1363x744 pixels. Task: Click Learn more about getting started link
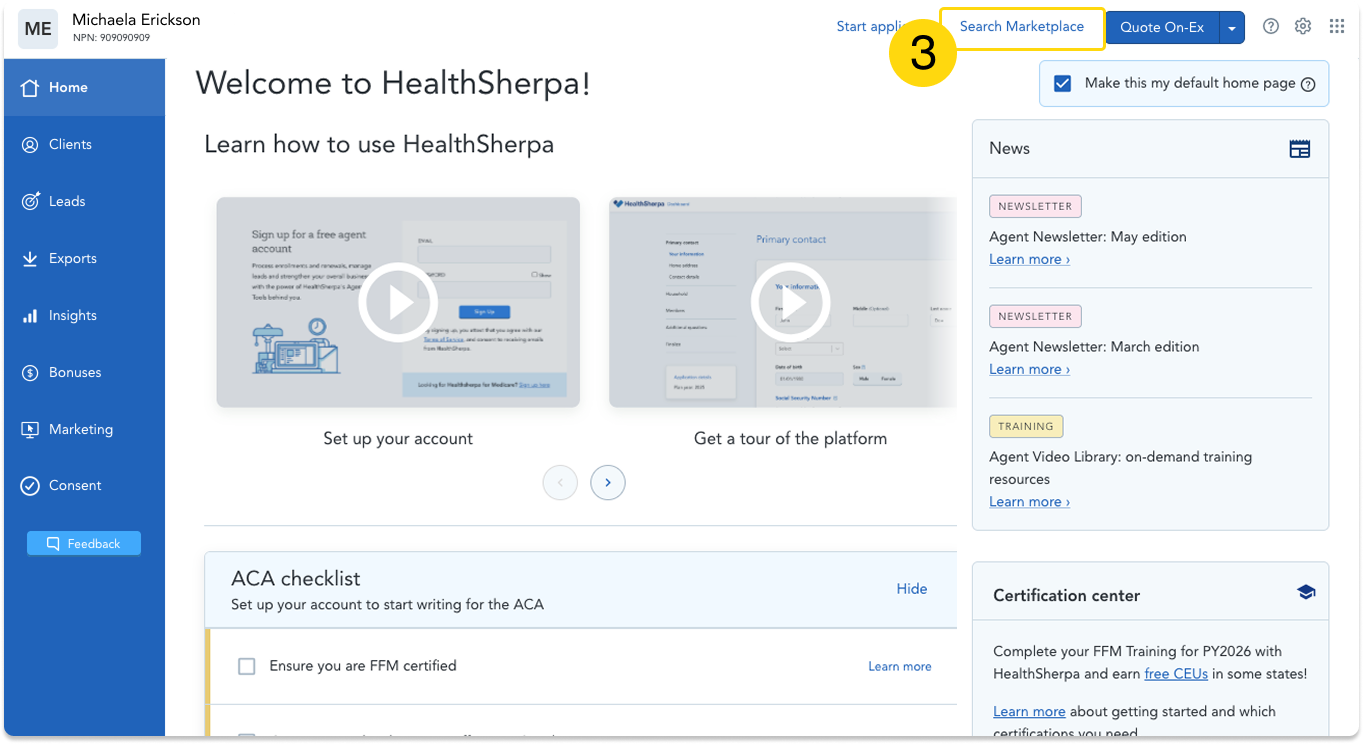(1029, 712)
